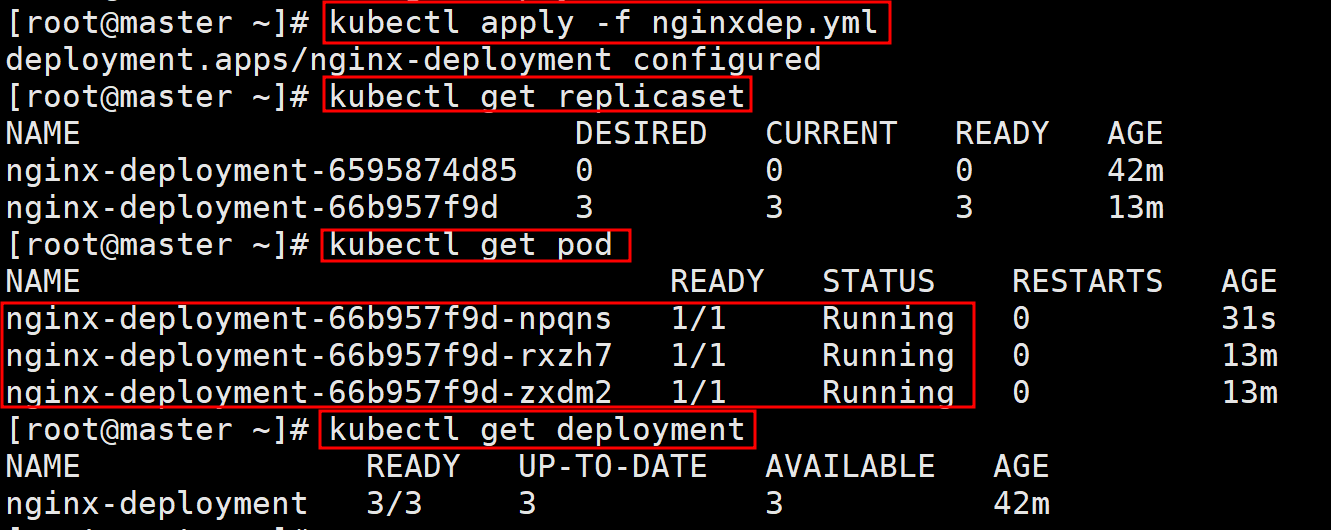This screenshot has width=1331, height=530.
Task: Click the 'kubectl get replicaset' command
Action: [x=538, y=97]
